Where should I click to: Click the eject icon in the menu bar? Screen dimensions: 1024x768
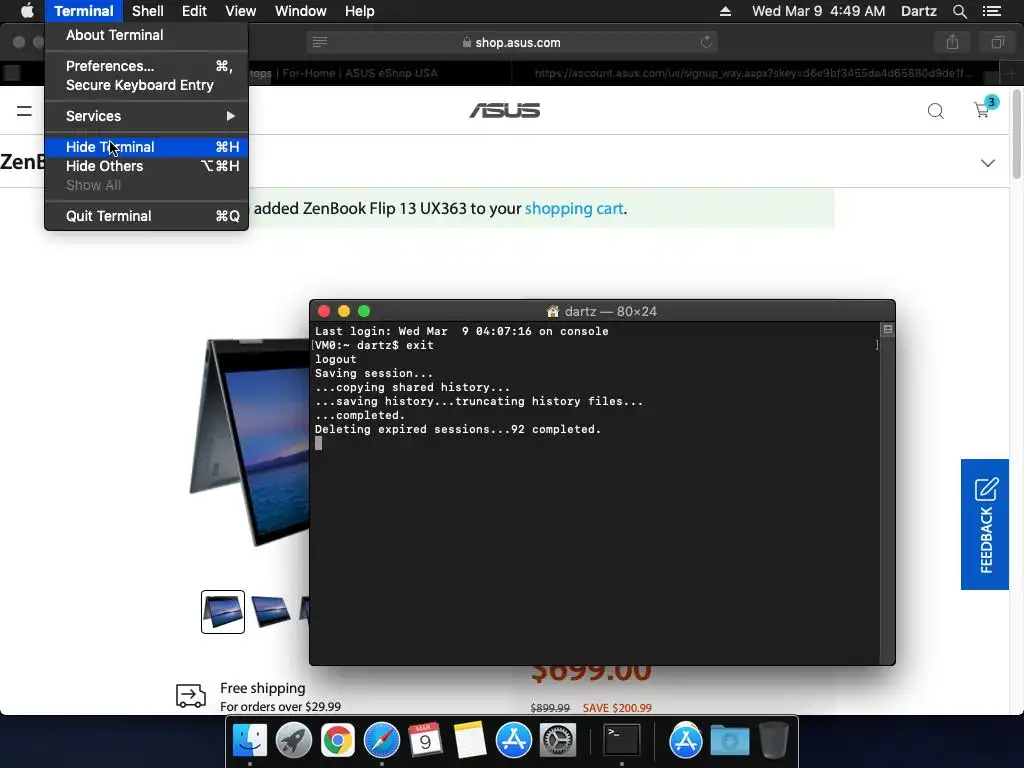coord(725,11)
